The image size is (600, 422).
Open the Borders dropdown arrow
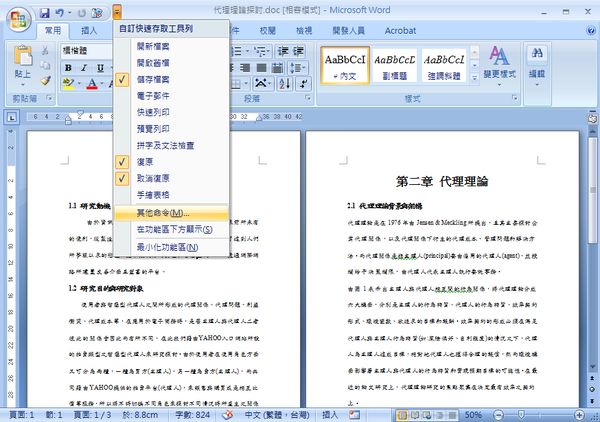pyautogui.click(x=246, y=83)
